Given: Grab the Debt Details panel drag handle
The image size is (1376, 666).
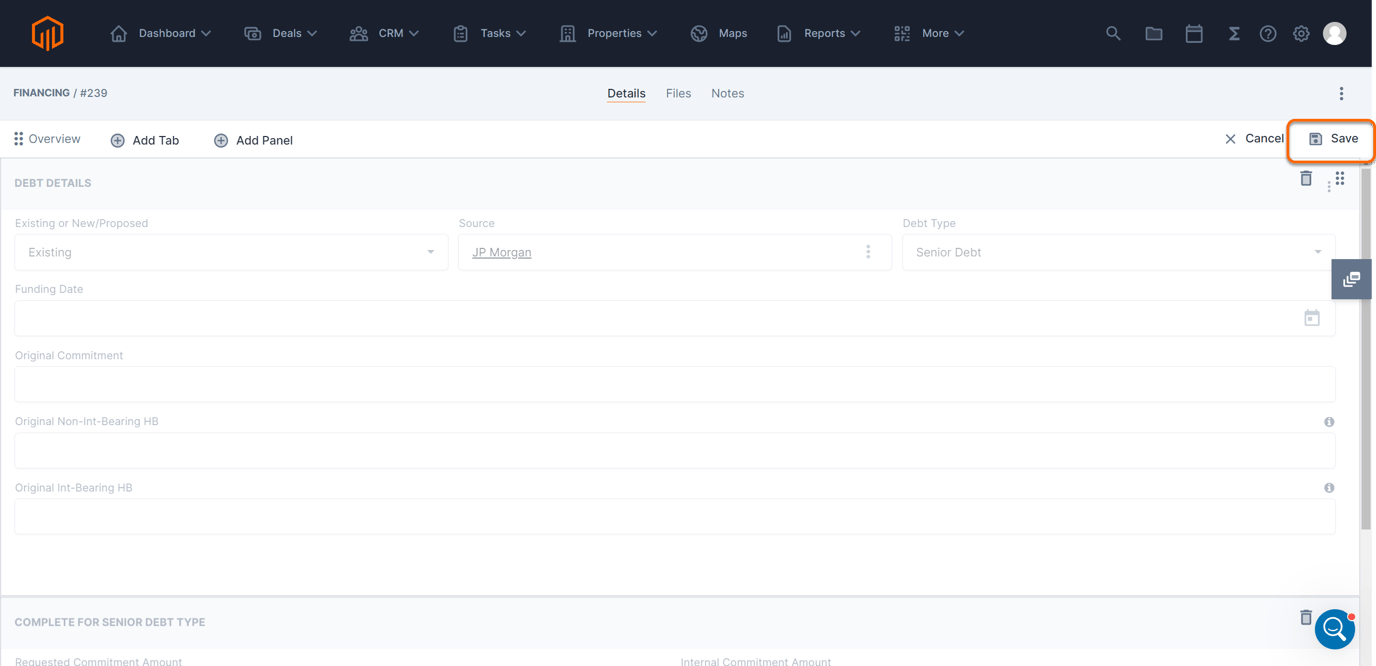Looking at the screenshot, I should pyautogui.click(x=1340, y=178).
